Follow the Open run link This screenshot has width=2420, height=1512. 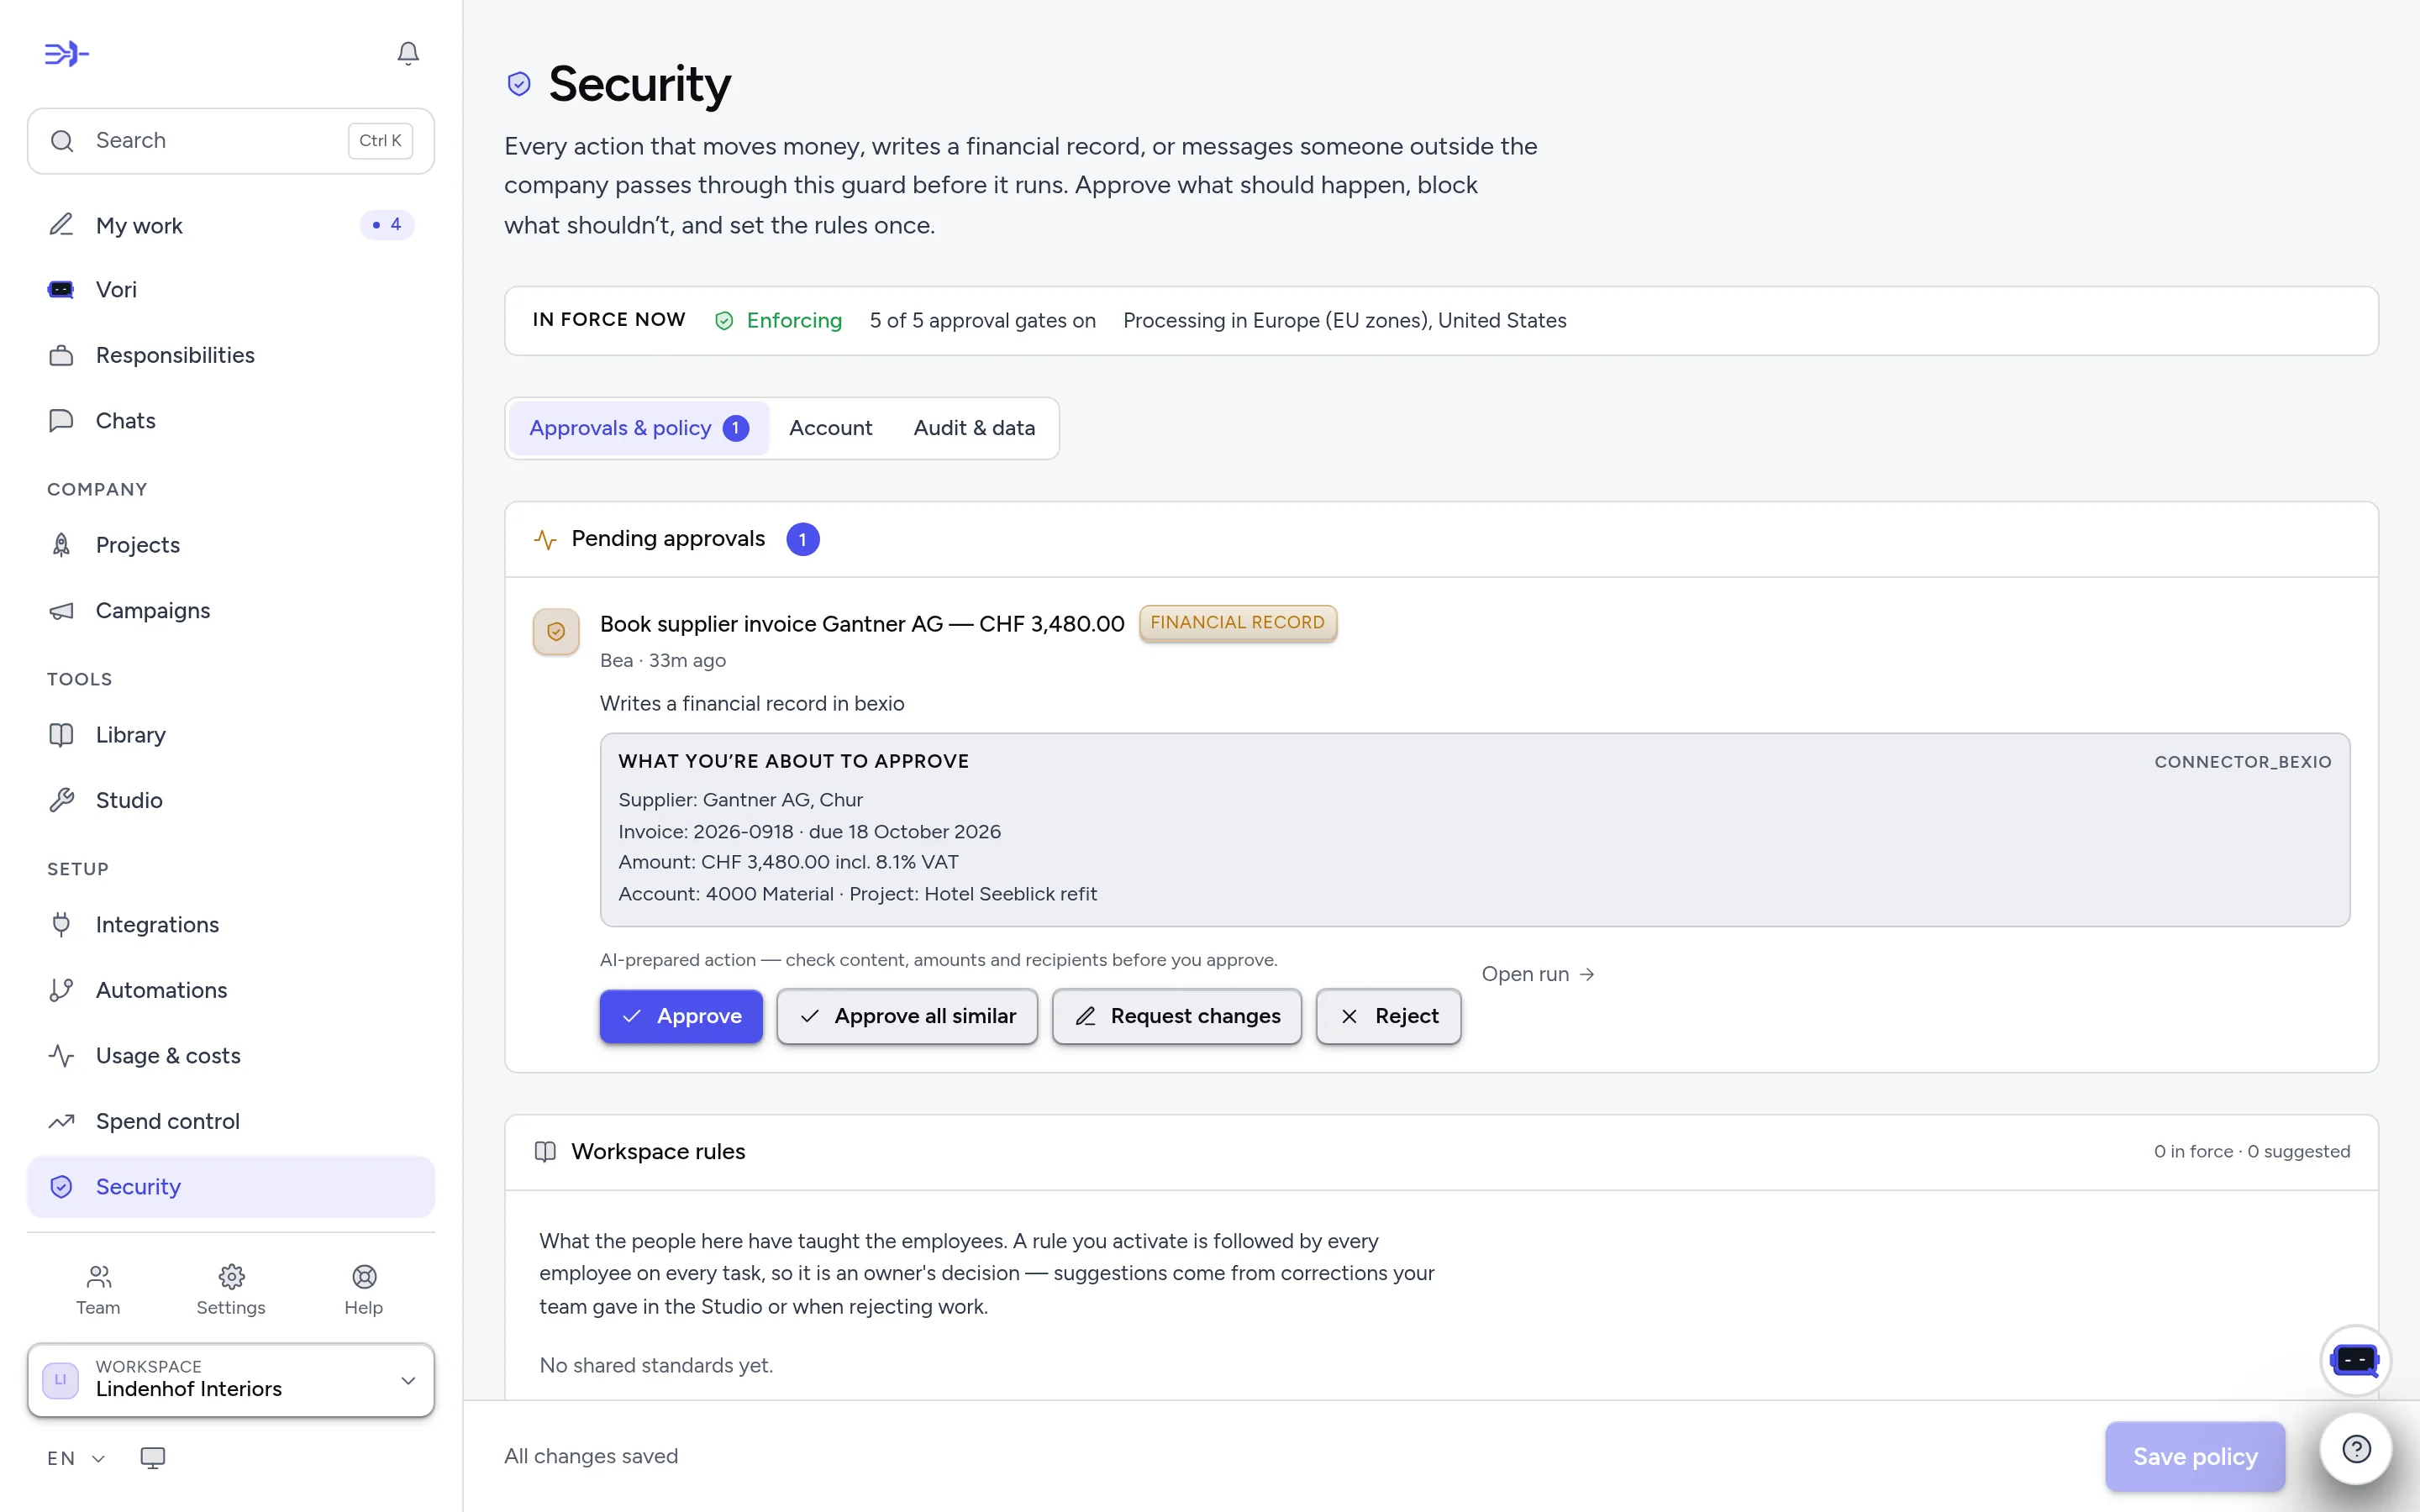[1538, 974]
